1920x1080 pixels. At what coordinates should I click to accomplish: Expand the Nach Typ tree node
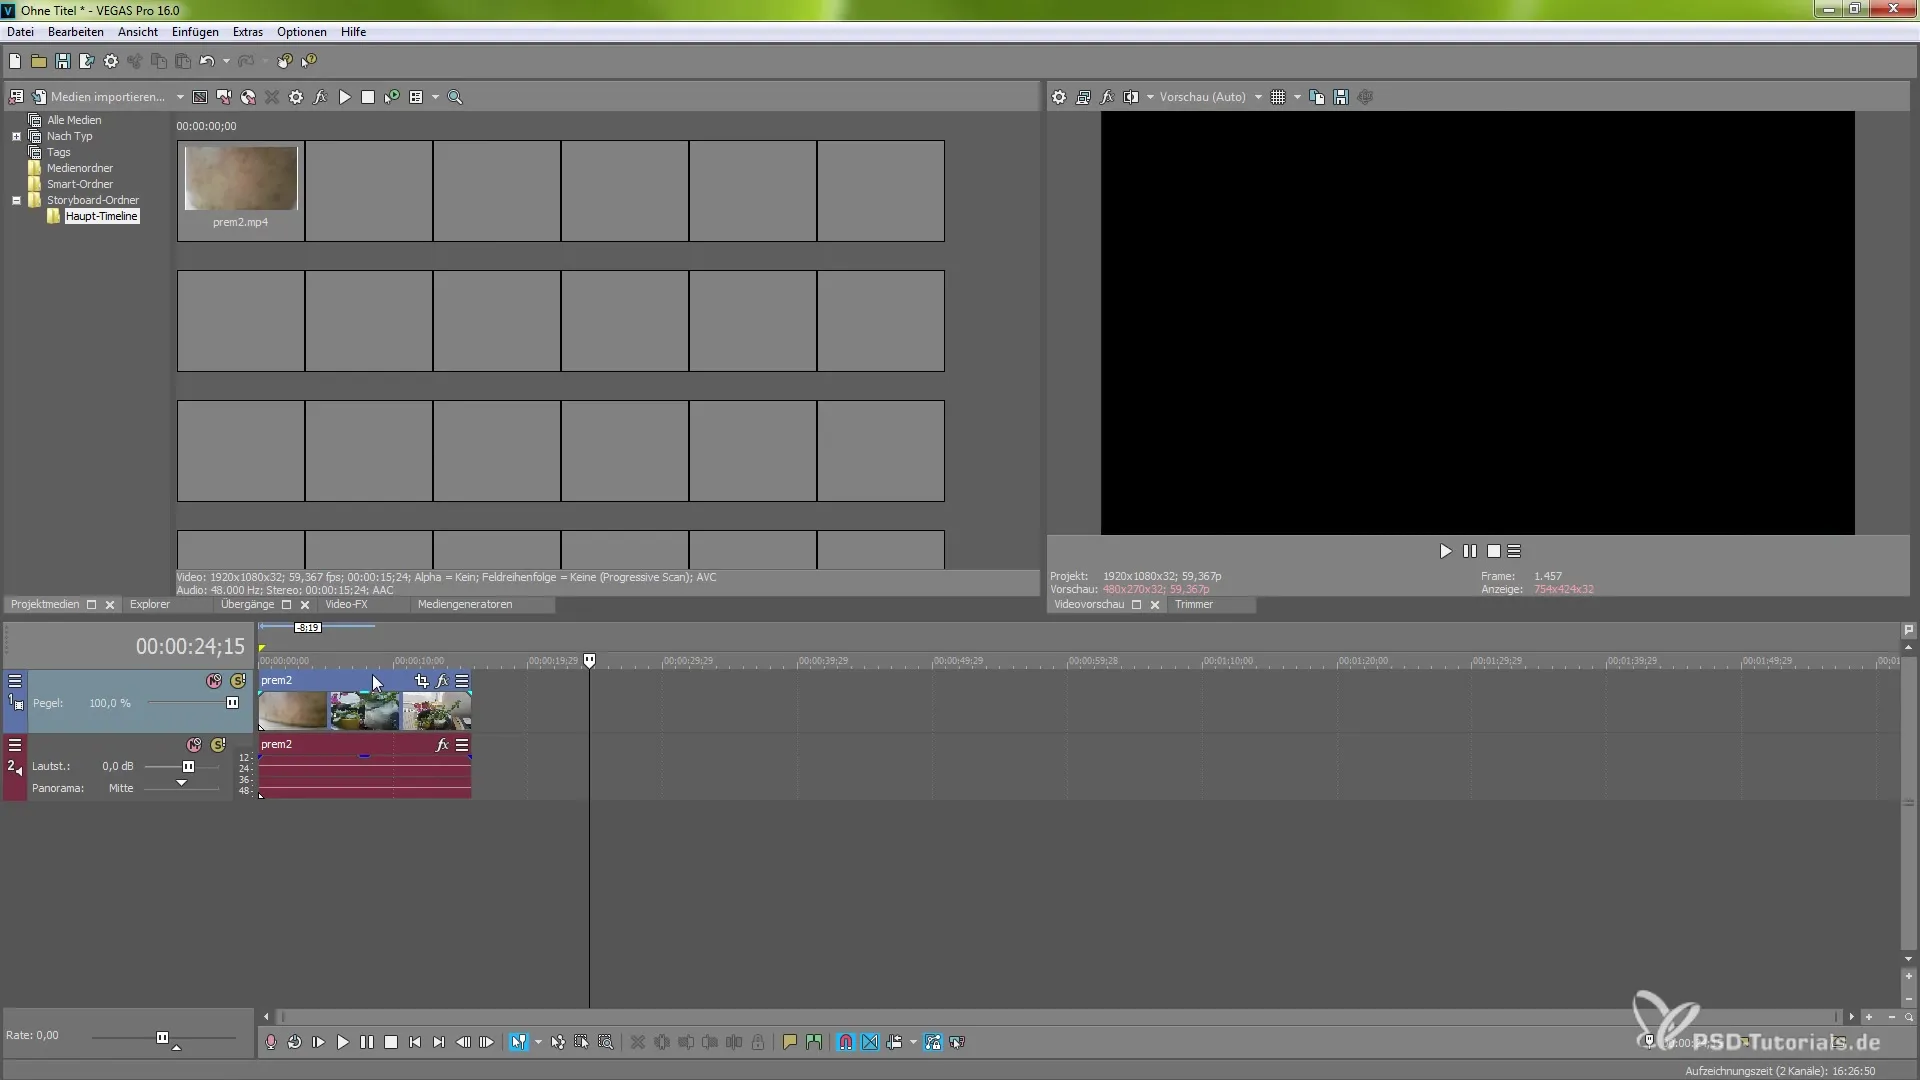point(16,136)
